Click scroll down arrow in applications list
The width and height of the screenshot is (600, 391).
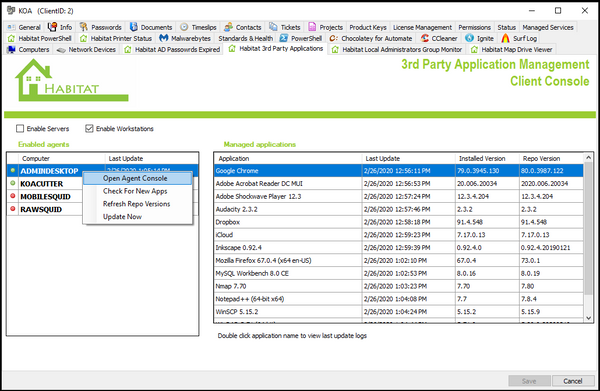[x=589, y=318]
